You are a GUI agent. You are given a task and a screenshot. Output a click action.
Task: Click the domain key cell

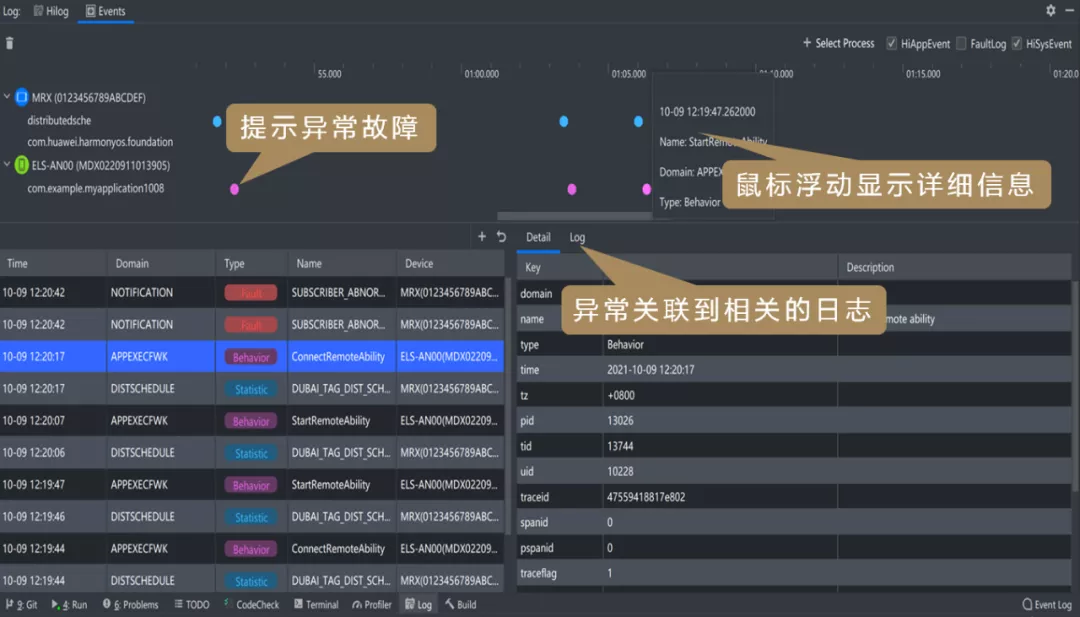point(539,293)
